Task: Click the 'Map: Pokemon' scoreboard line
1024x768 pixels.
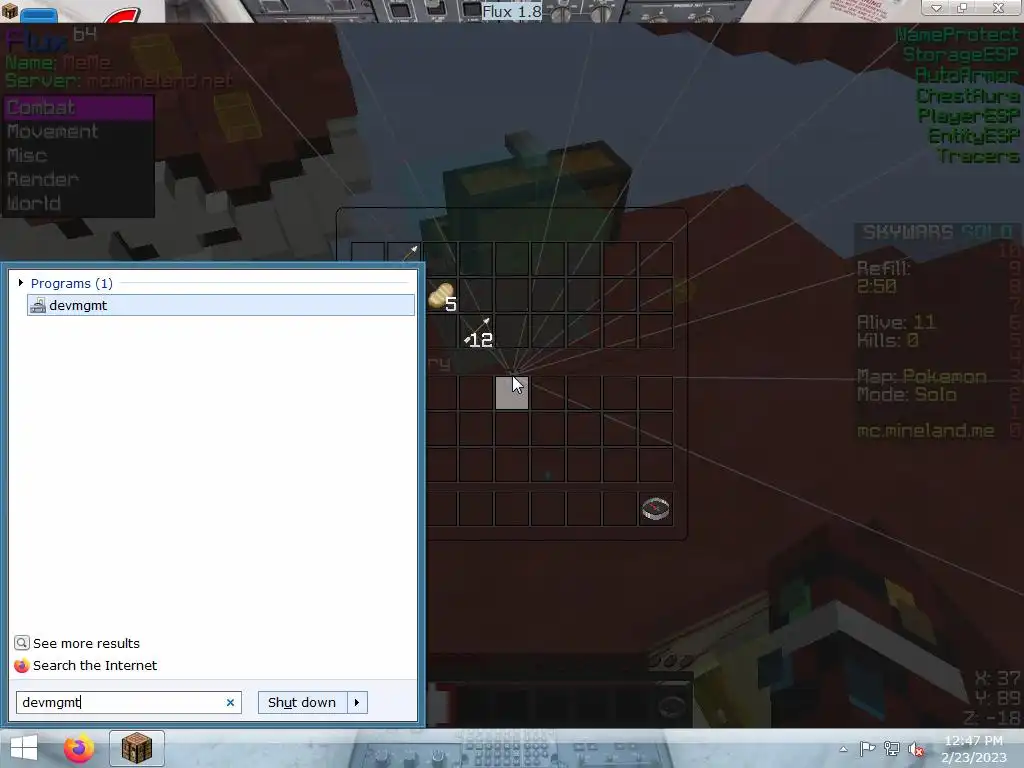Action: [x=921, y=377]
